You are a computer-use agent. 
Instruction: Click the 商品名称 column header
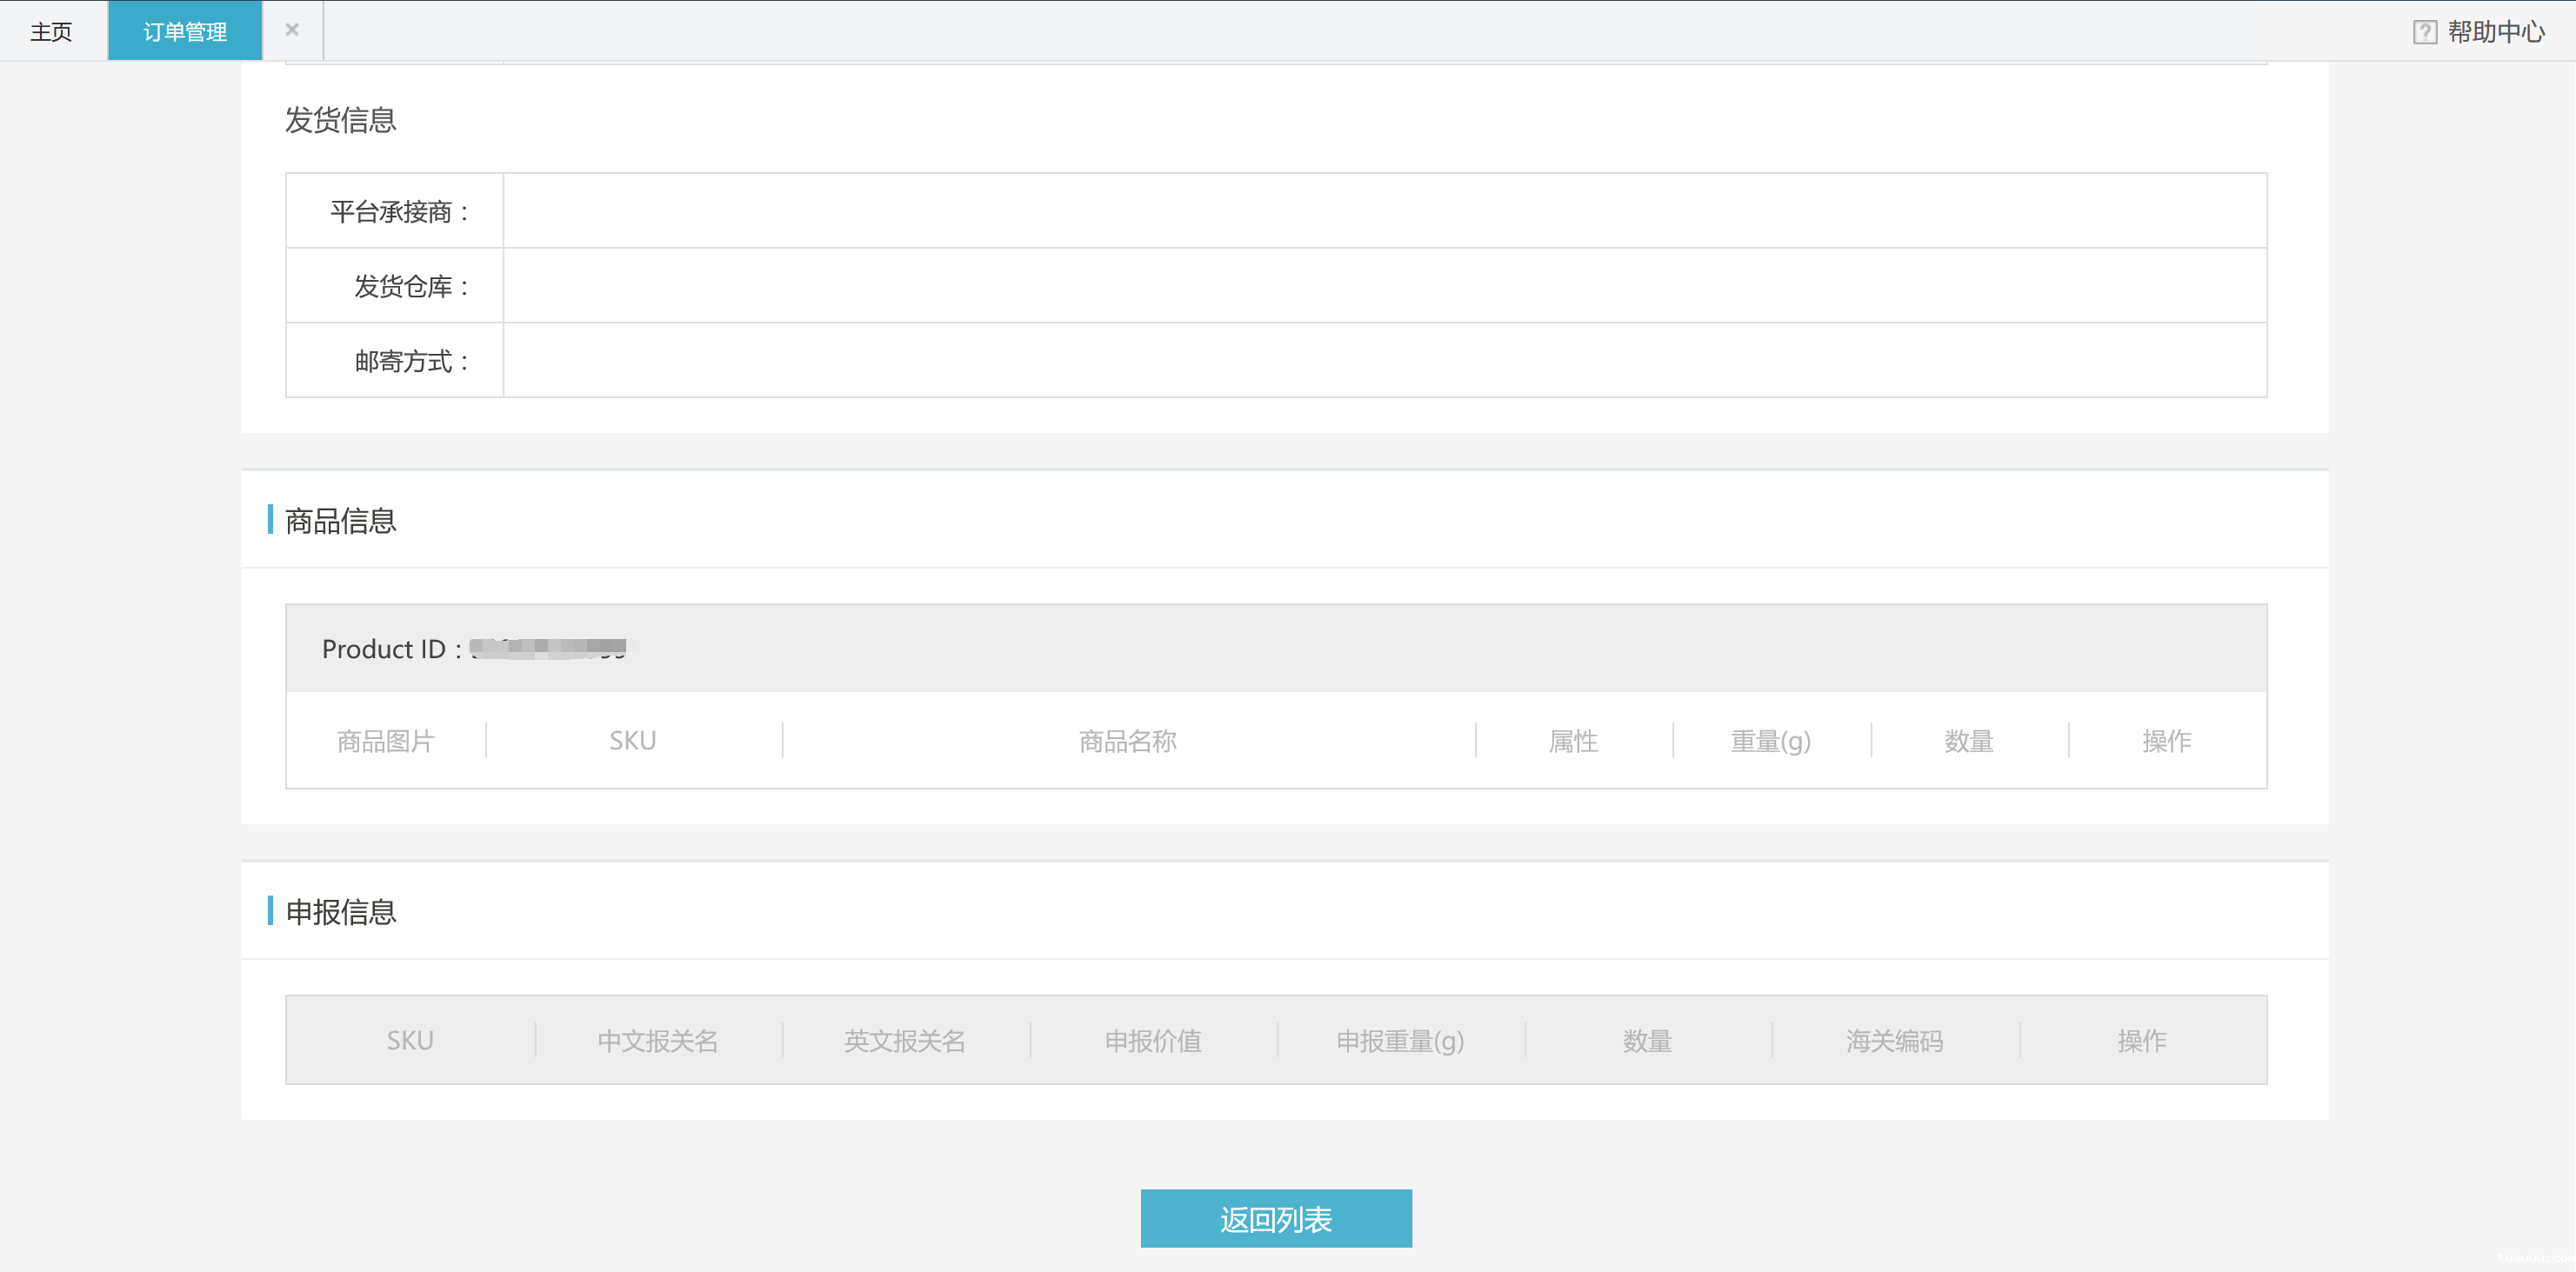pyautogui.click(x=1127, y=741)
